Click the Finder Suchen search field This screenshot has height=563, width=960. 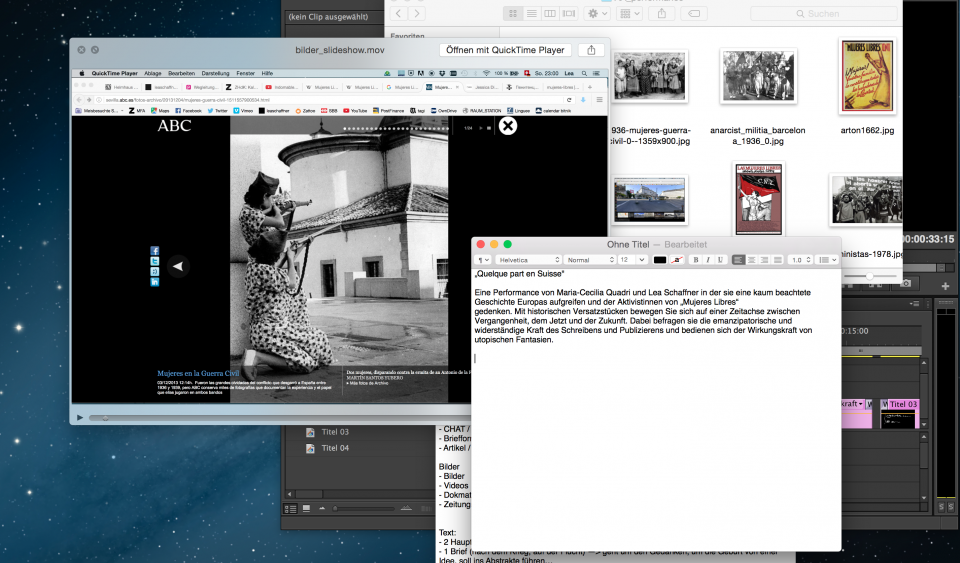click(825, 13)
